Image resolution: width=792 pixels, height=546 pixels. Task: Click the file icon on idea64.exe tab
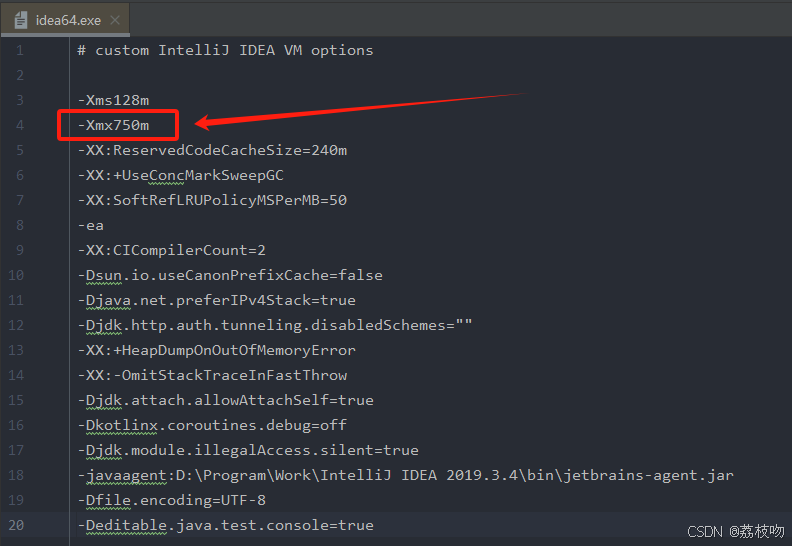(21, 20)
